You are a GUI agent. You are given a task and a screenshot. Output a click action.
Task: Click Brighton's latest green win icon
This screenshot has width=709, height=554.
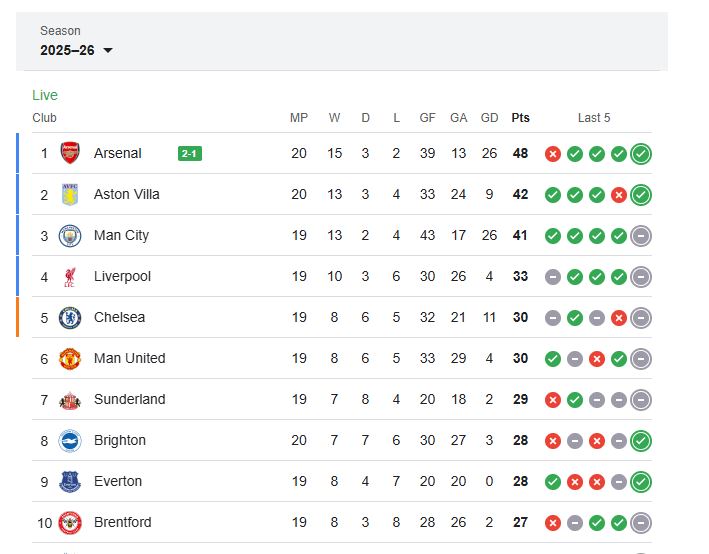[x=641, y=440]
